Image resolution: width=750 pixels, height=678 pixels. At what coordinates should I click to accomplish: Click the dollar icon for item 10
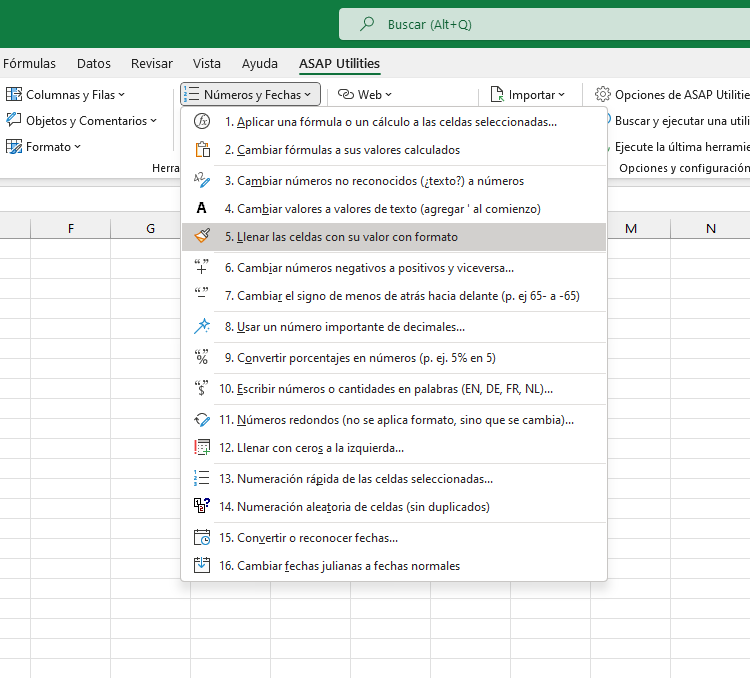point(202,388)
